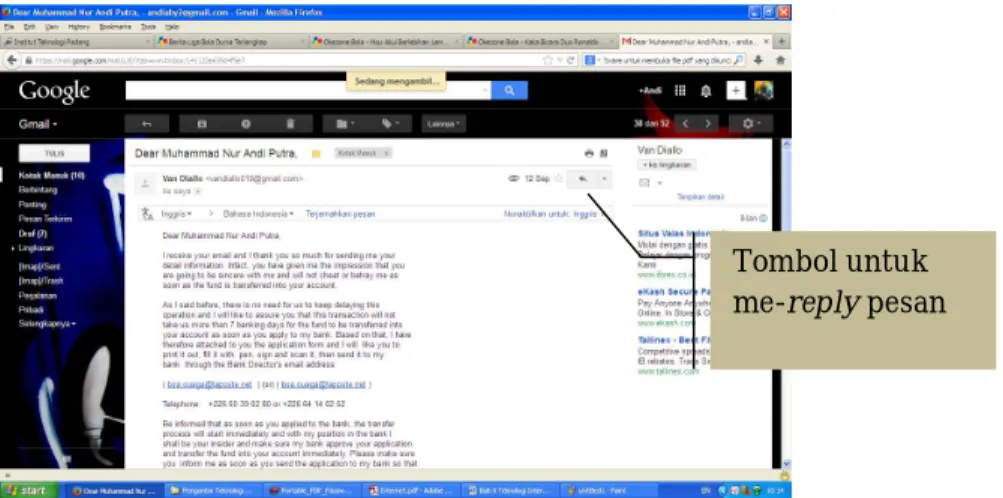
Task: Add Van Diallo with '+ ke lingkaran' button
Action: [667, 165]
